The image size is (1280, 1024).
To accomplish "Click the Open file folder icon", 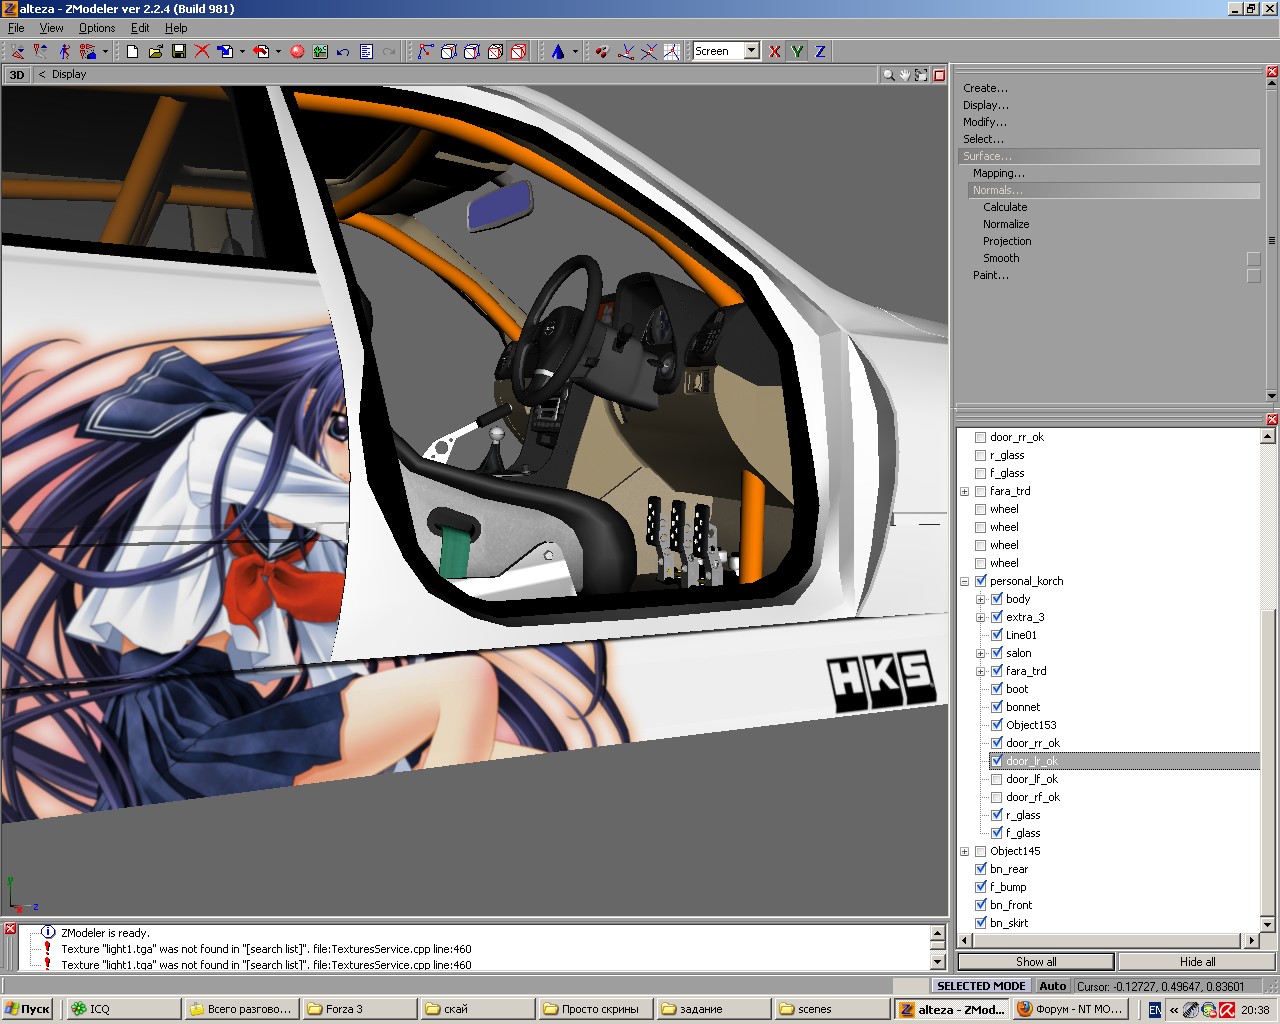I will [x=156, y=51].
